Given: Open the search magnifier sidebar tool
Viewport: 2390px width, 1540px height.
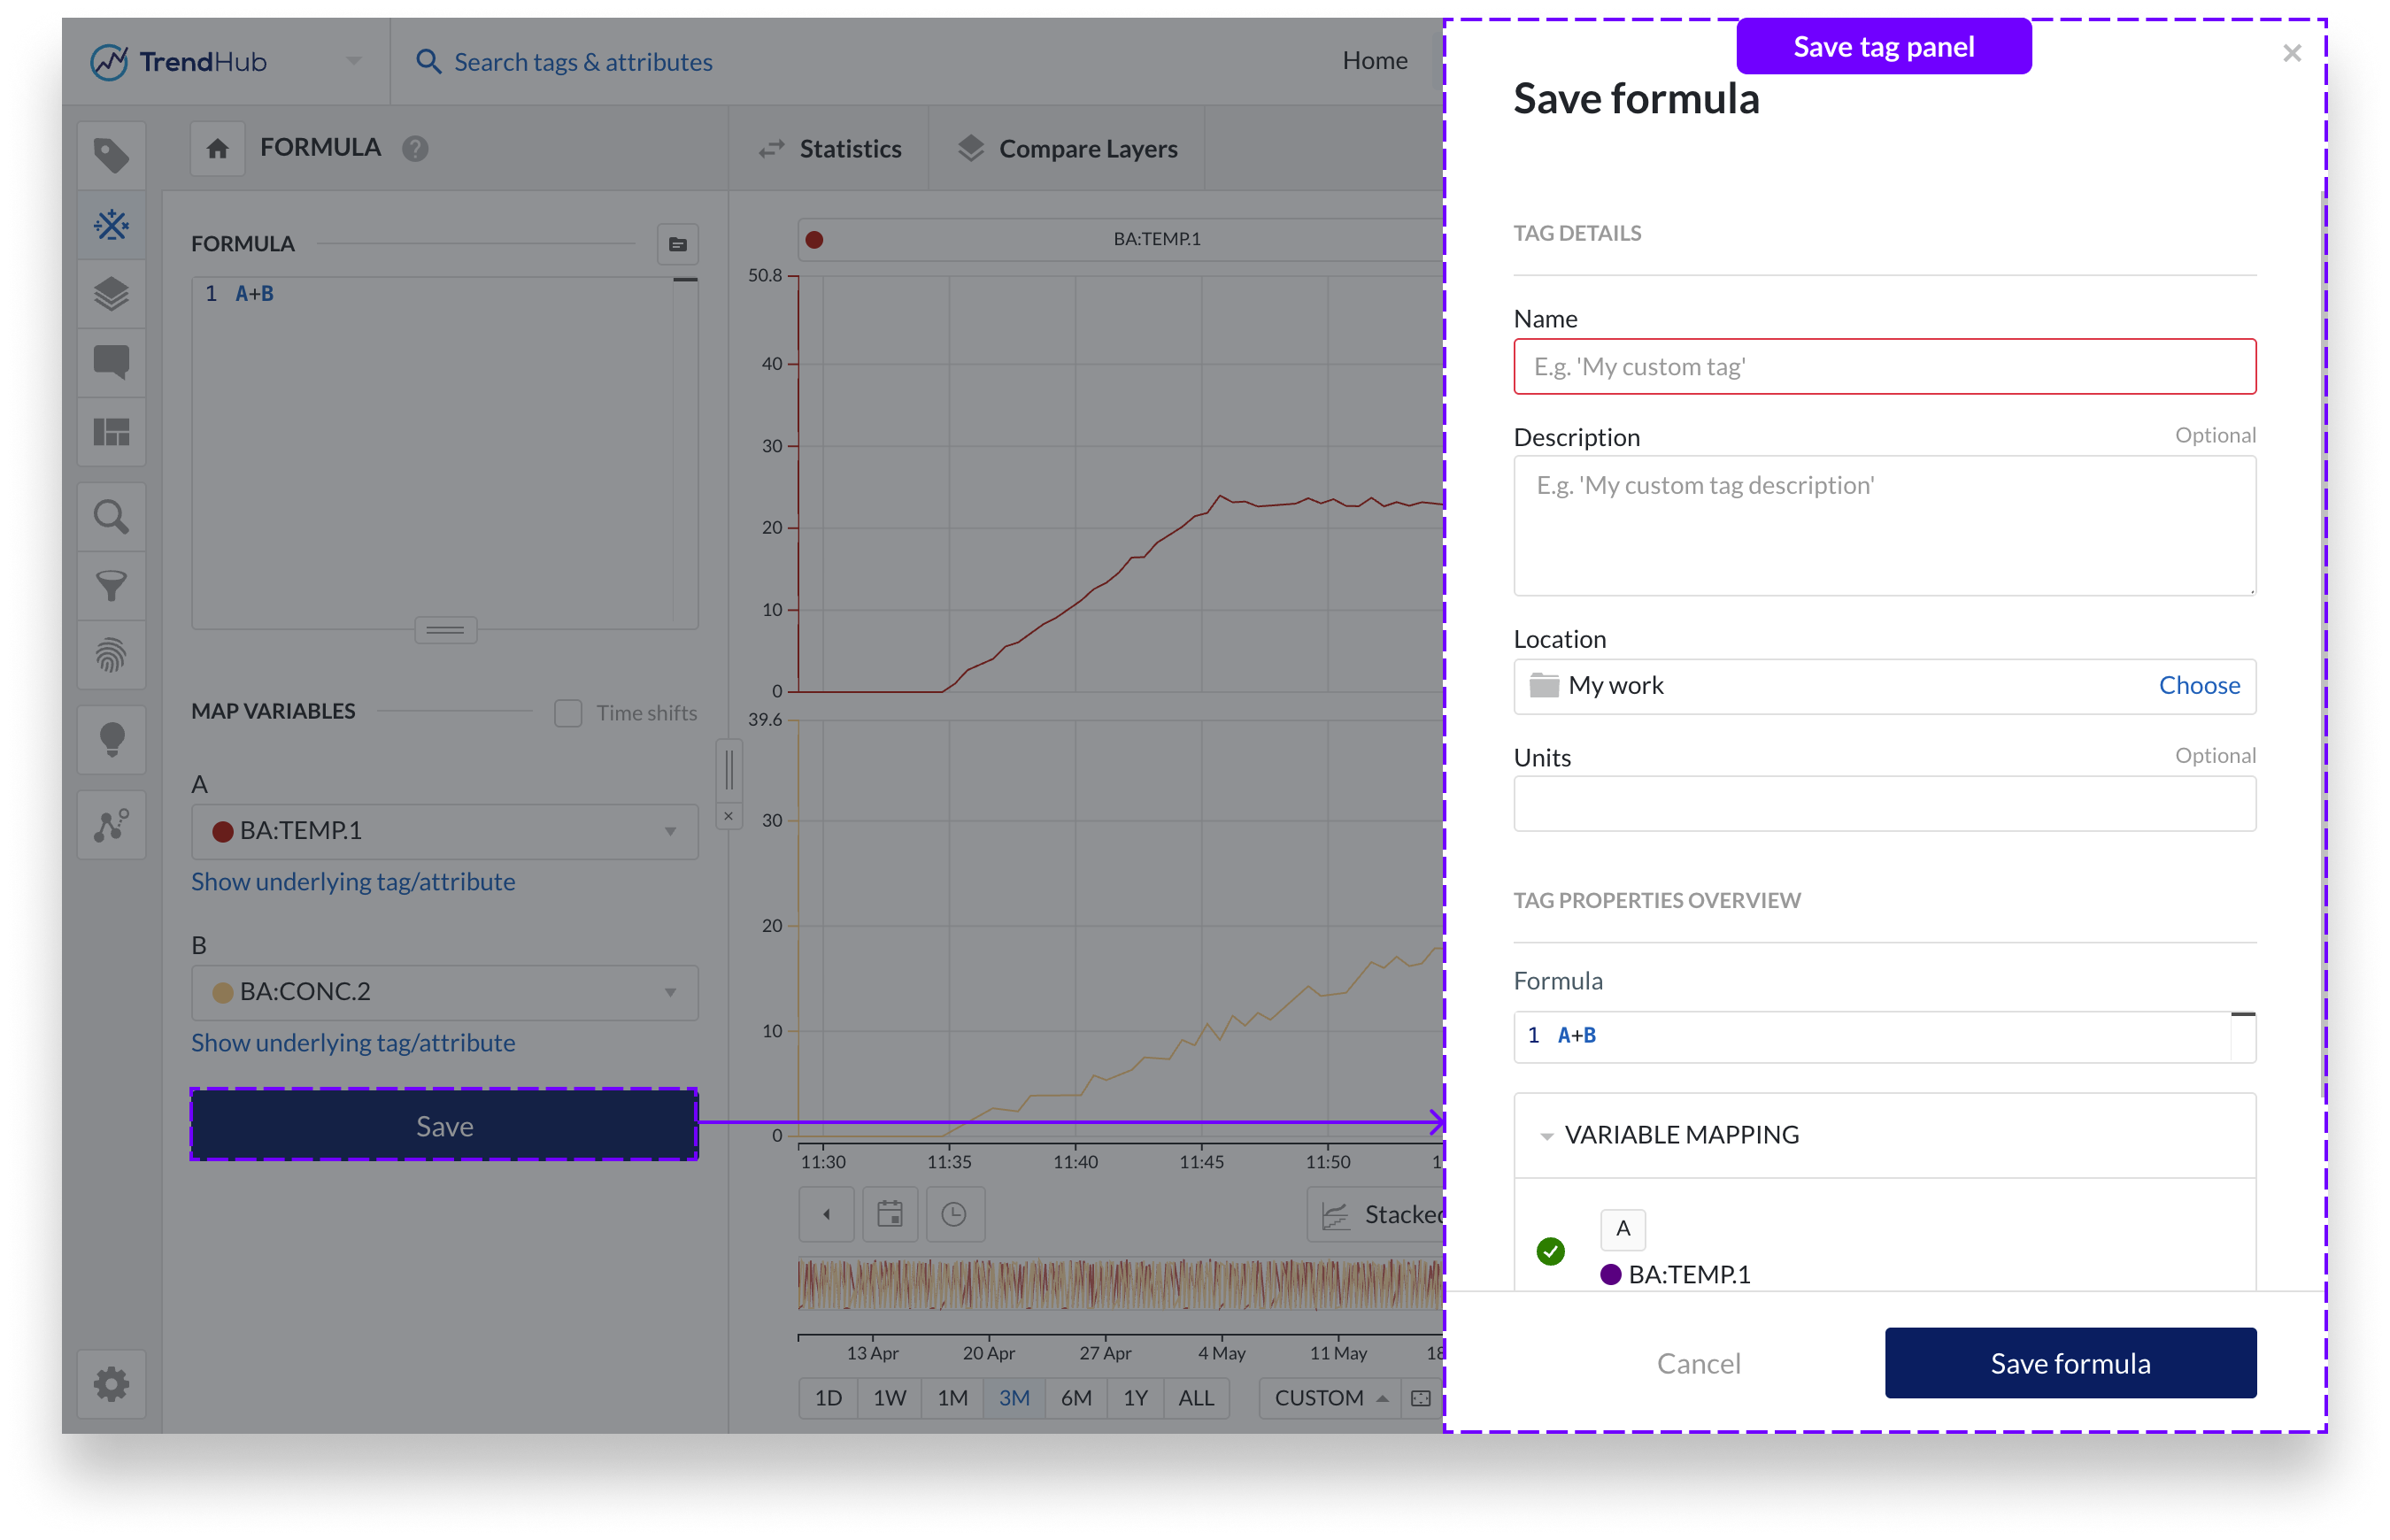Looking at the screenshot, I should click(111, 517).
